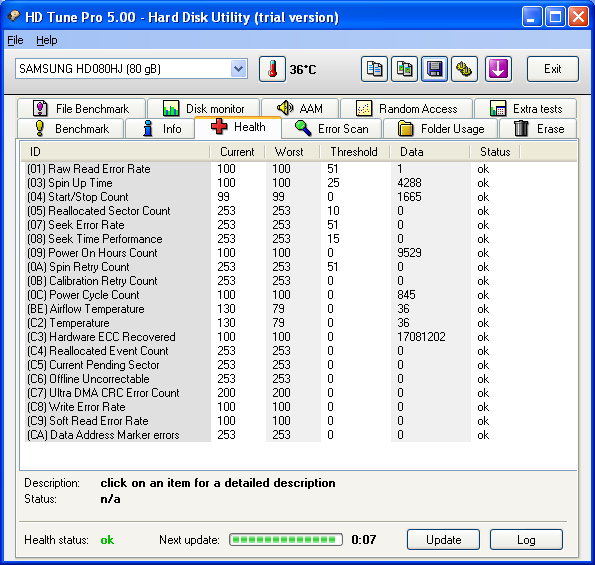595x565 pixels.
Task: Save screenshot floppy disk icon
Action: [x=434, y=69]
